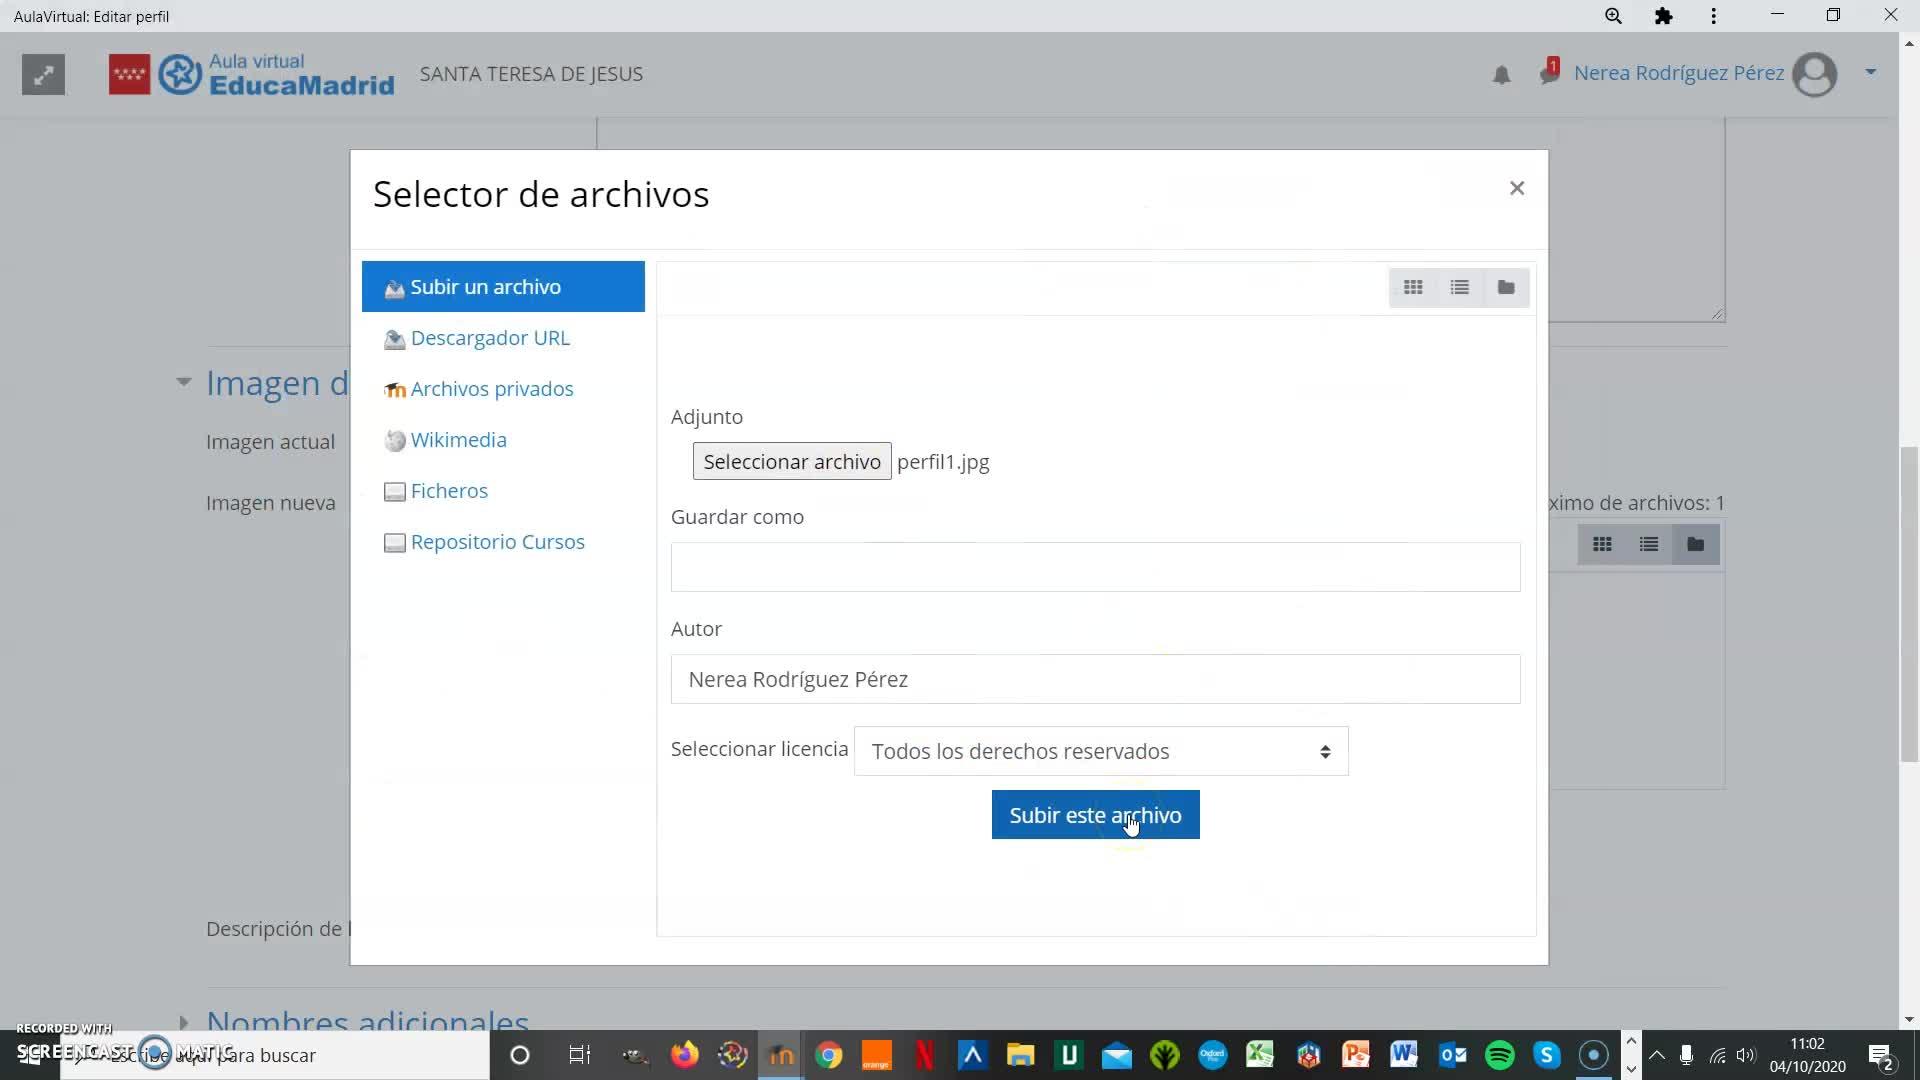Select the Descargador URL repository
This screenshot has height=1080, width=1920.
(489, 338)
